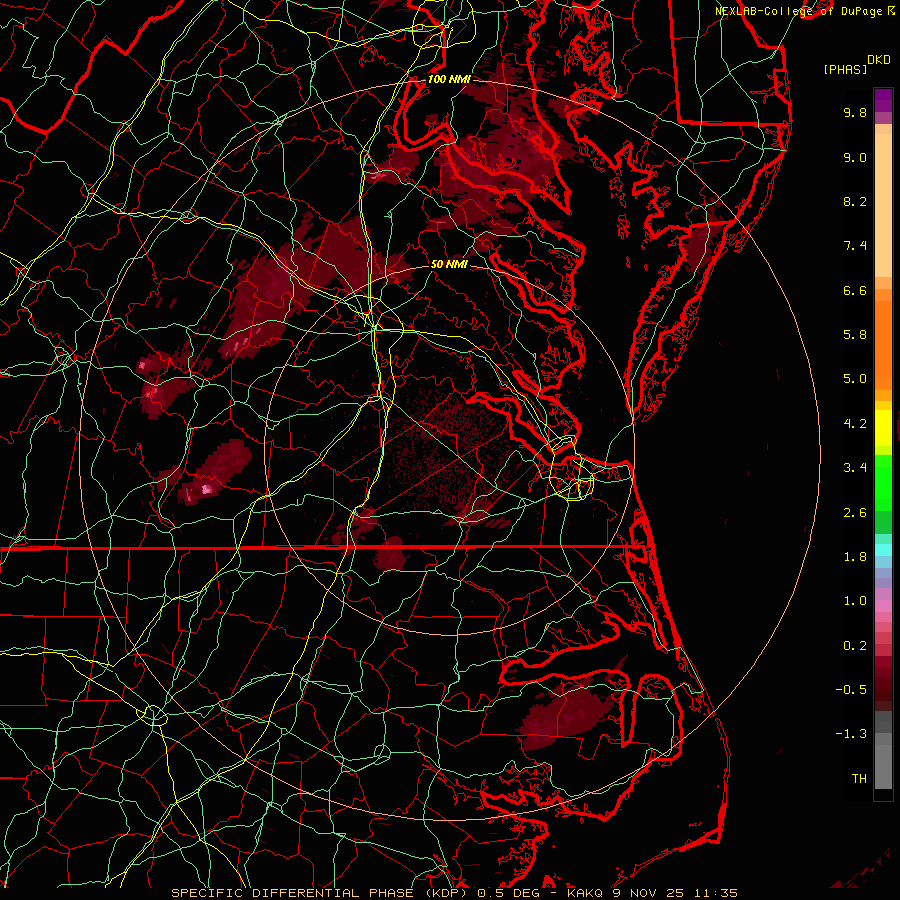Click the SPECIFIC DIFFERENTIAL PHASE caption text
This screenshot has width=900, height=900.
292,893
